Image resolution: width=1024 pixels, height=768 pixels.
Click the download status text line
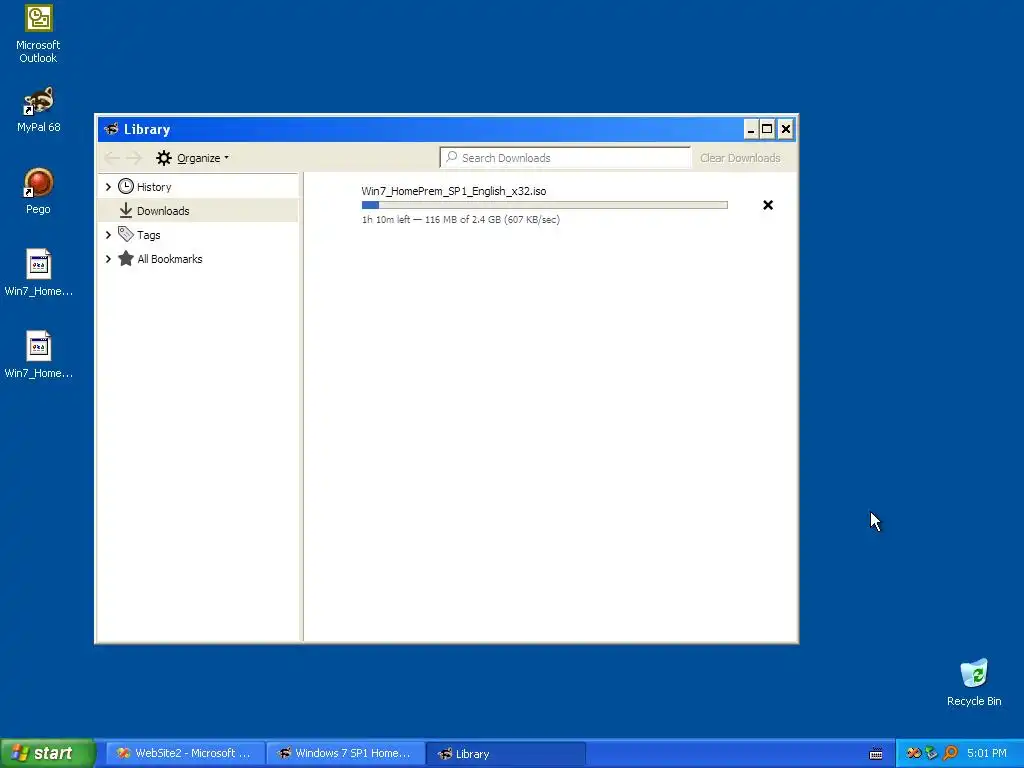460,219
